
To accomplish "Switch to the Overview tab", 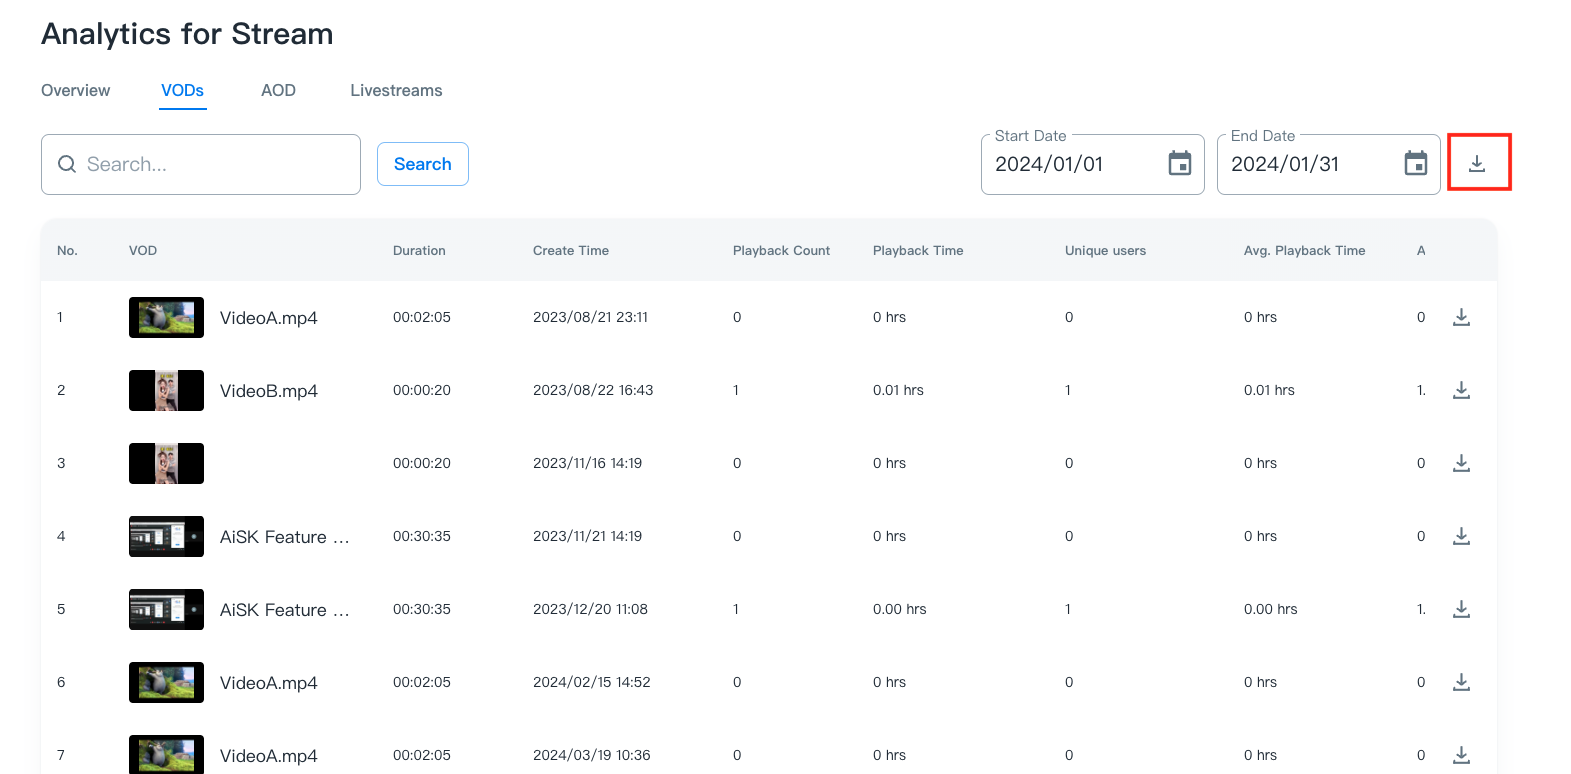I will [75, 90].
